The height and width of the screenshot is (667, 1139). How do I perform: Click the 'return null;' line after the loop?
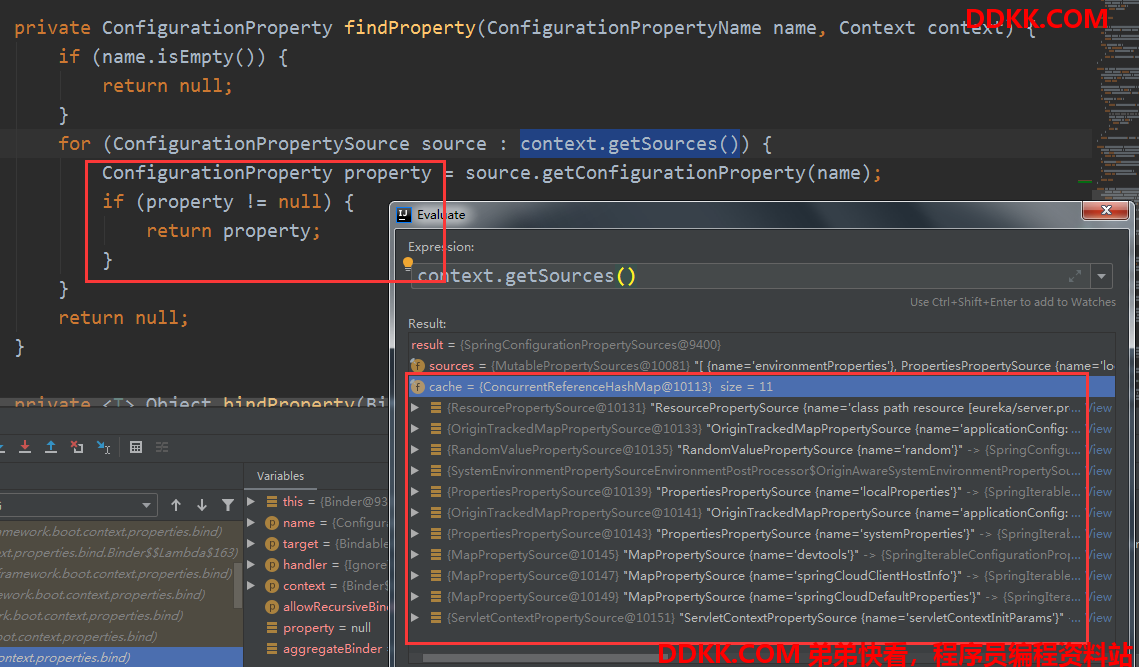pyautogui.click(x=123, y=318)
